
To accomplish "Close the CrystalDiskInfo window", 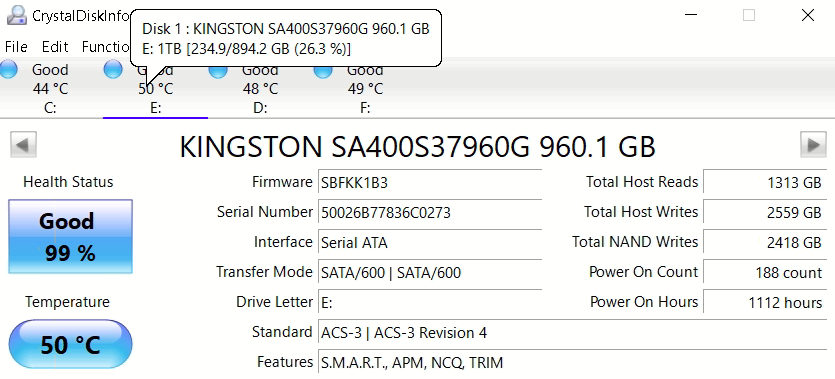I will coord(807,15).
